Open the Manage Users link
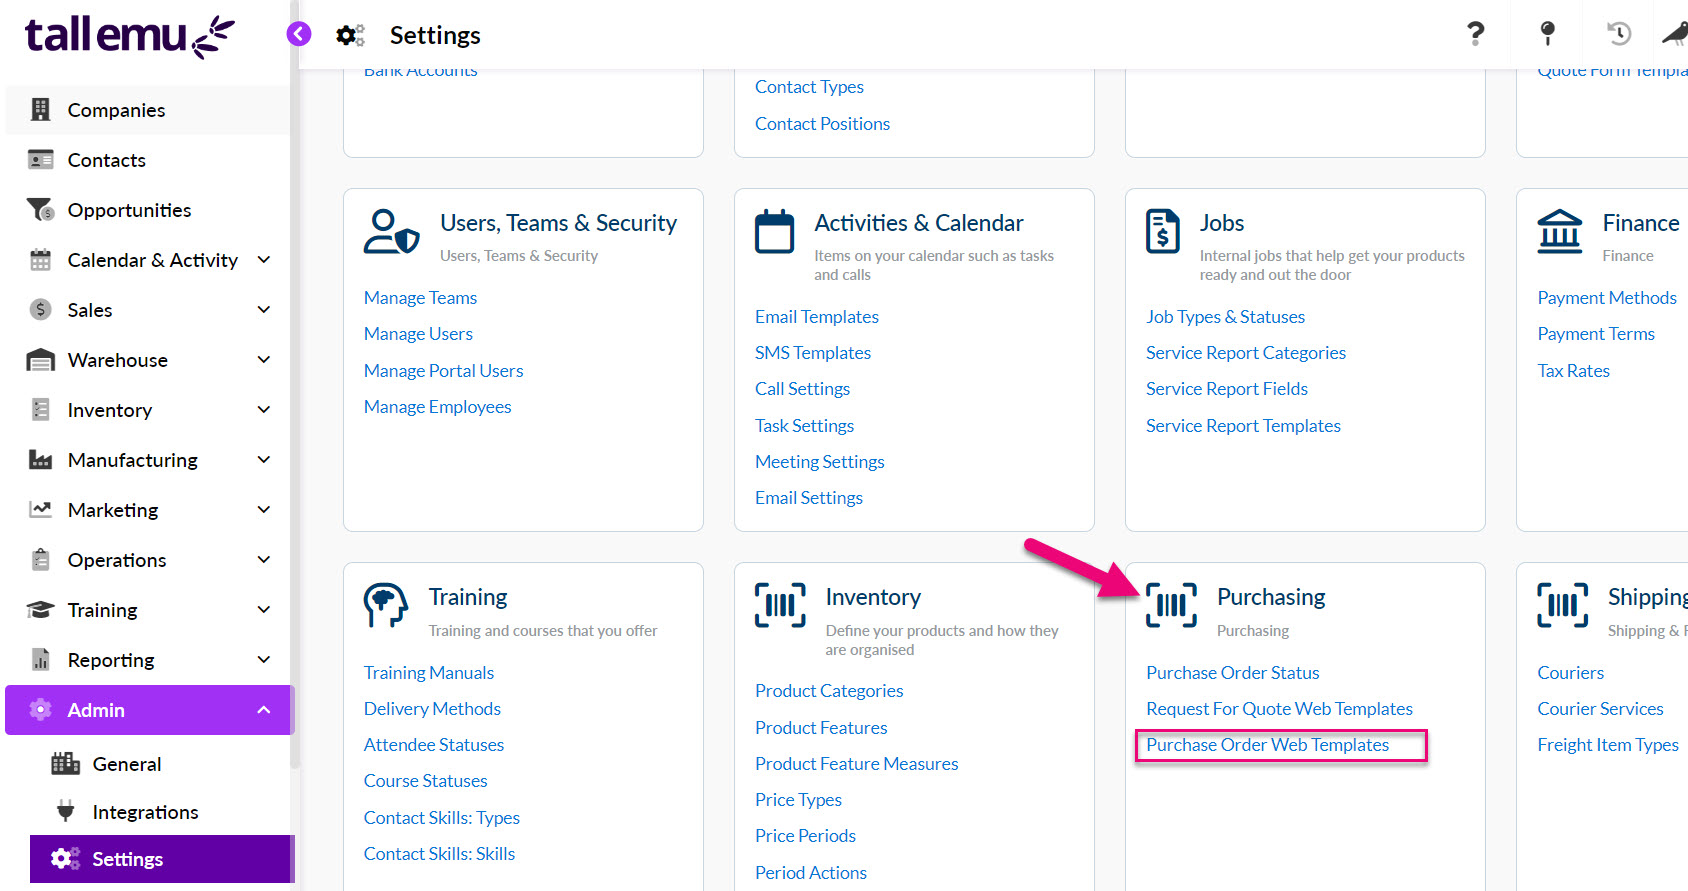This screenshot has height=891, width=1688. (418, 334)
